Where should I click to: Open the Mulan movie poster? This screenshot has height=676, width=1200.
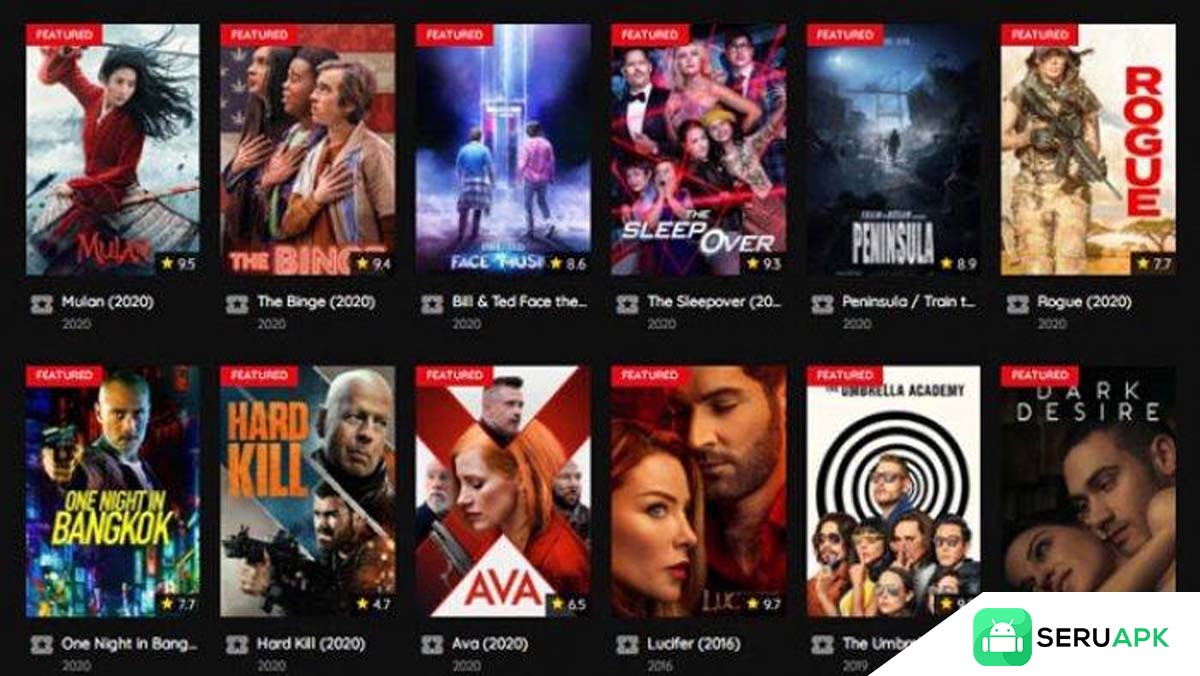[x=112, y=149]
